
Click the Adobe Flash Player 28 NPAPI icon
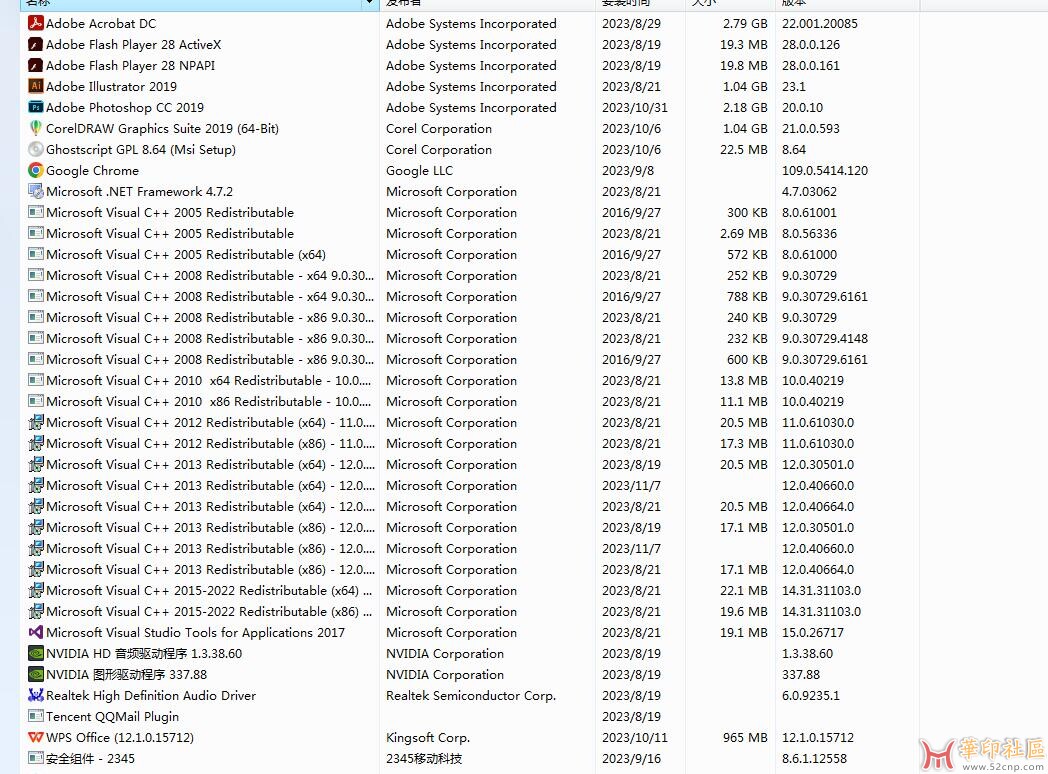tap(35, 66)
